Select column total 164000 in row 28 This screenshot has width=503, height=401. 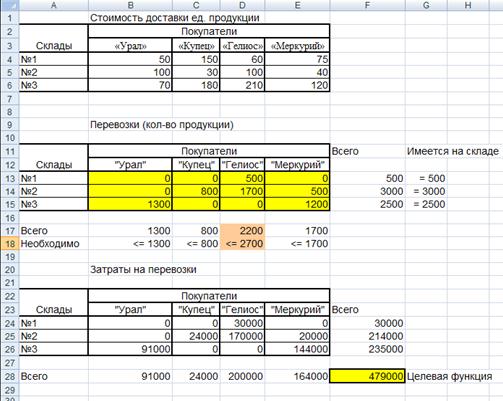click(297, 376)
